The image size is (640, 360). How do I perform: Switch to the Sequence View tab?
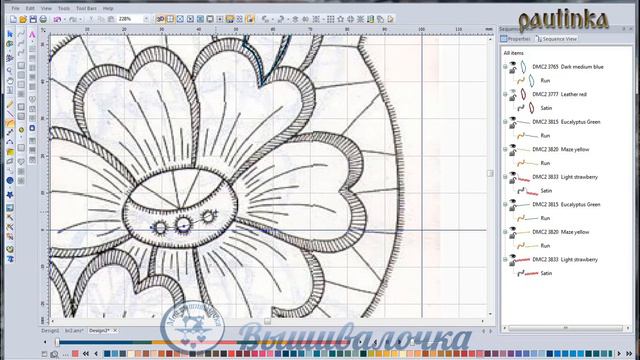[557, 39]
